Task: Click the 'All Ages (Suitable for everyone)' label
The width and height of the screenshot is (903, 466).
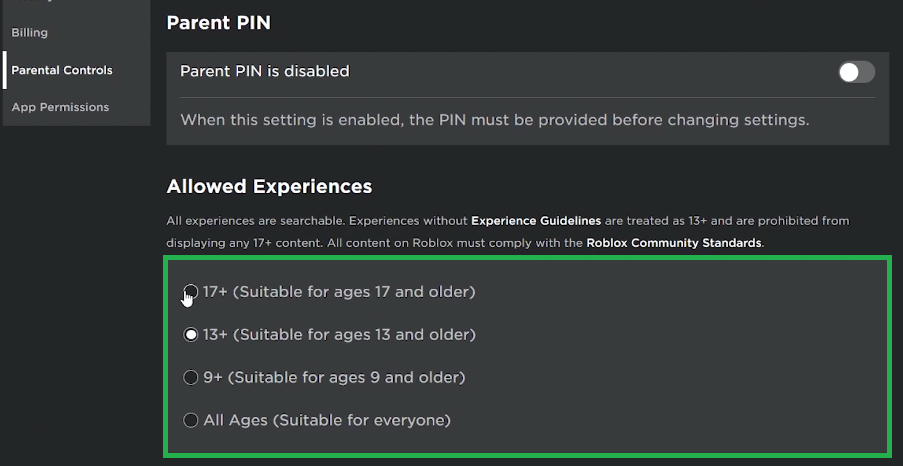Action: (x=327, y=420)
